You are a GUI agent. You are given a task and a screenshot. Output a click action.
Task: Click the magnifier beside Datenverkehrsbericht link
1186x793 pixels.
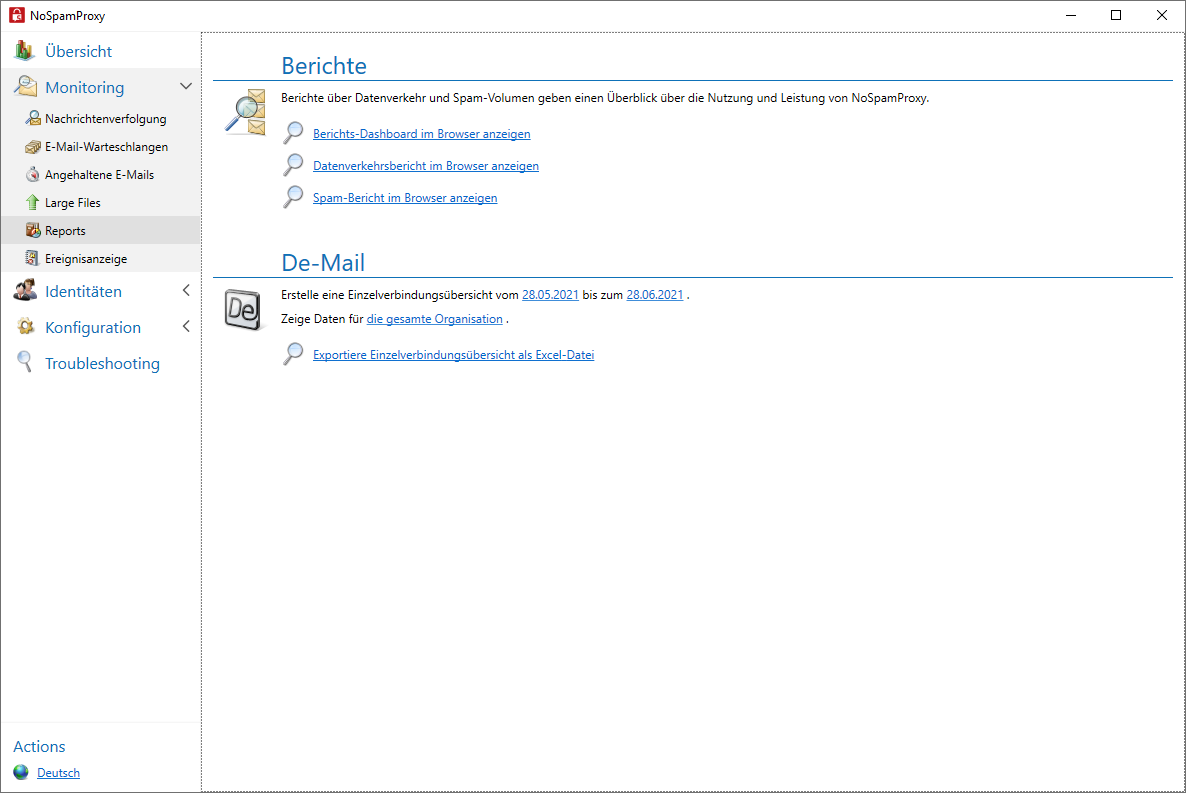[293, 165]
